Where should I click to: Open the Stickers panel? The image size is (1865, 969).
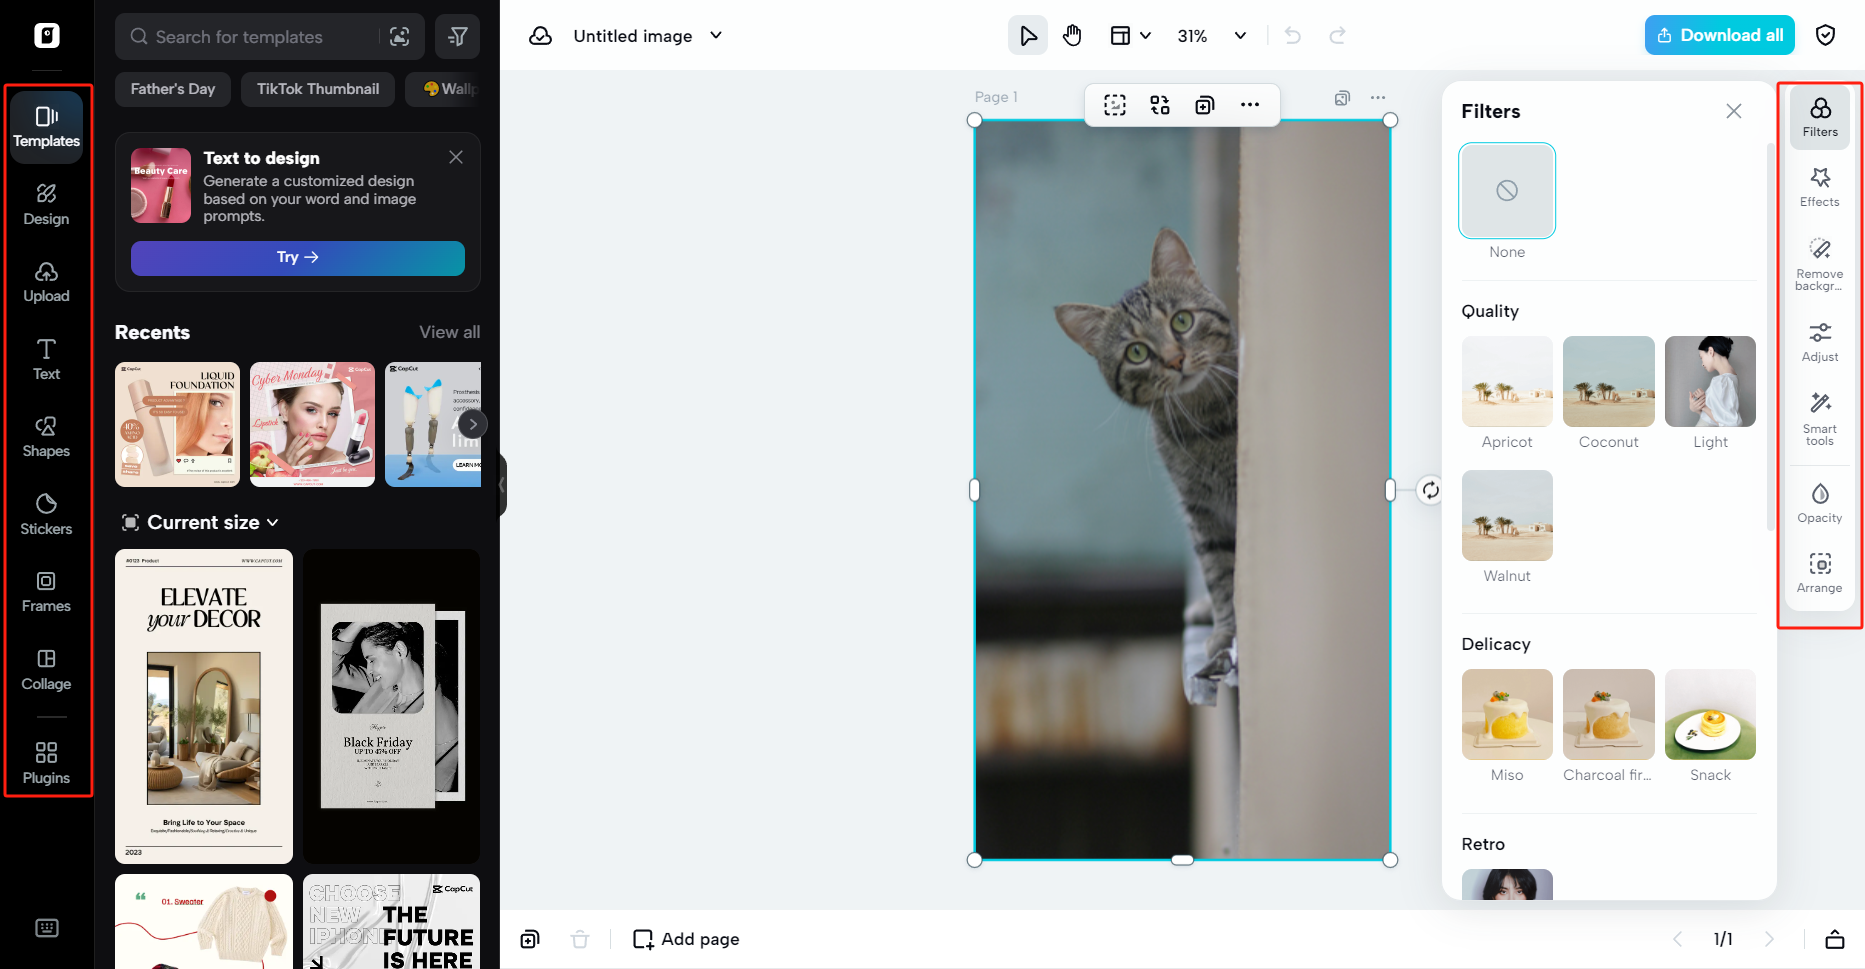[46, 513]
